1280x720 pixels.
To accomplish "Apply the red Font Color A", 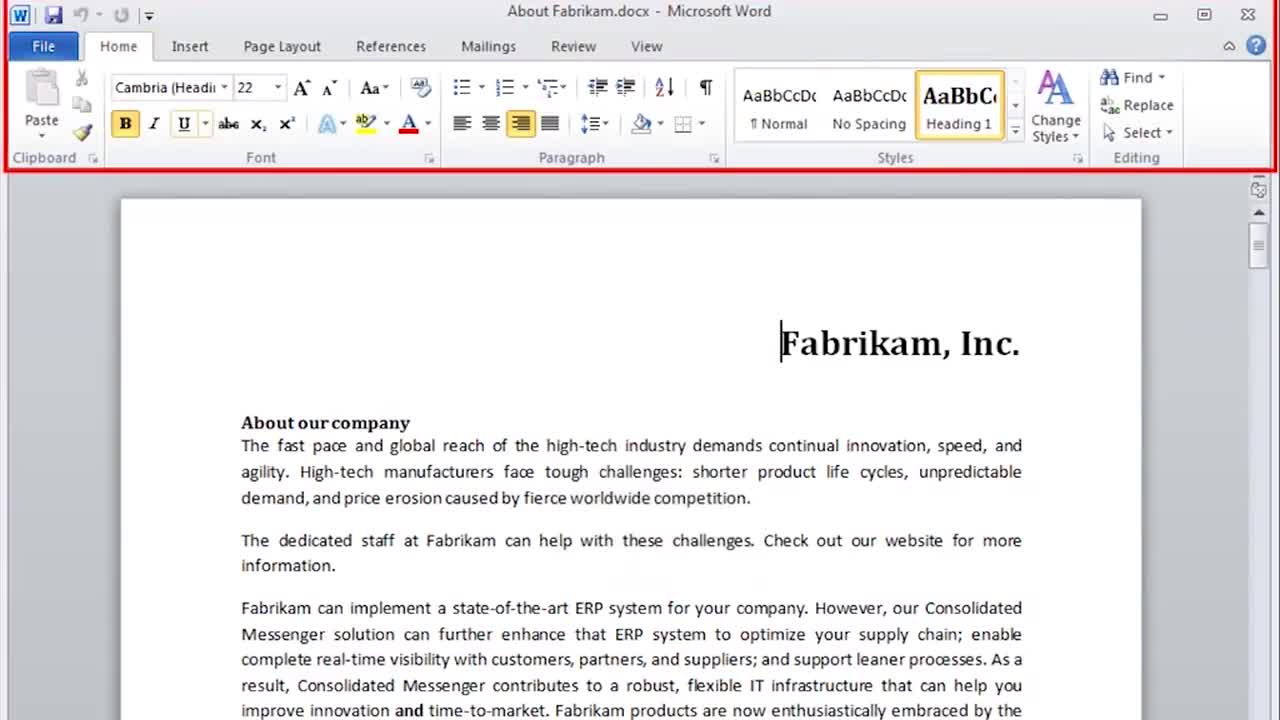I will tap(408, 124).
